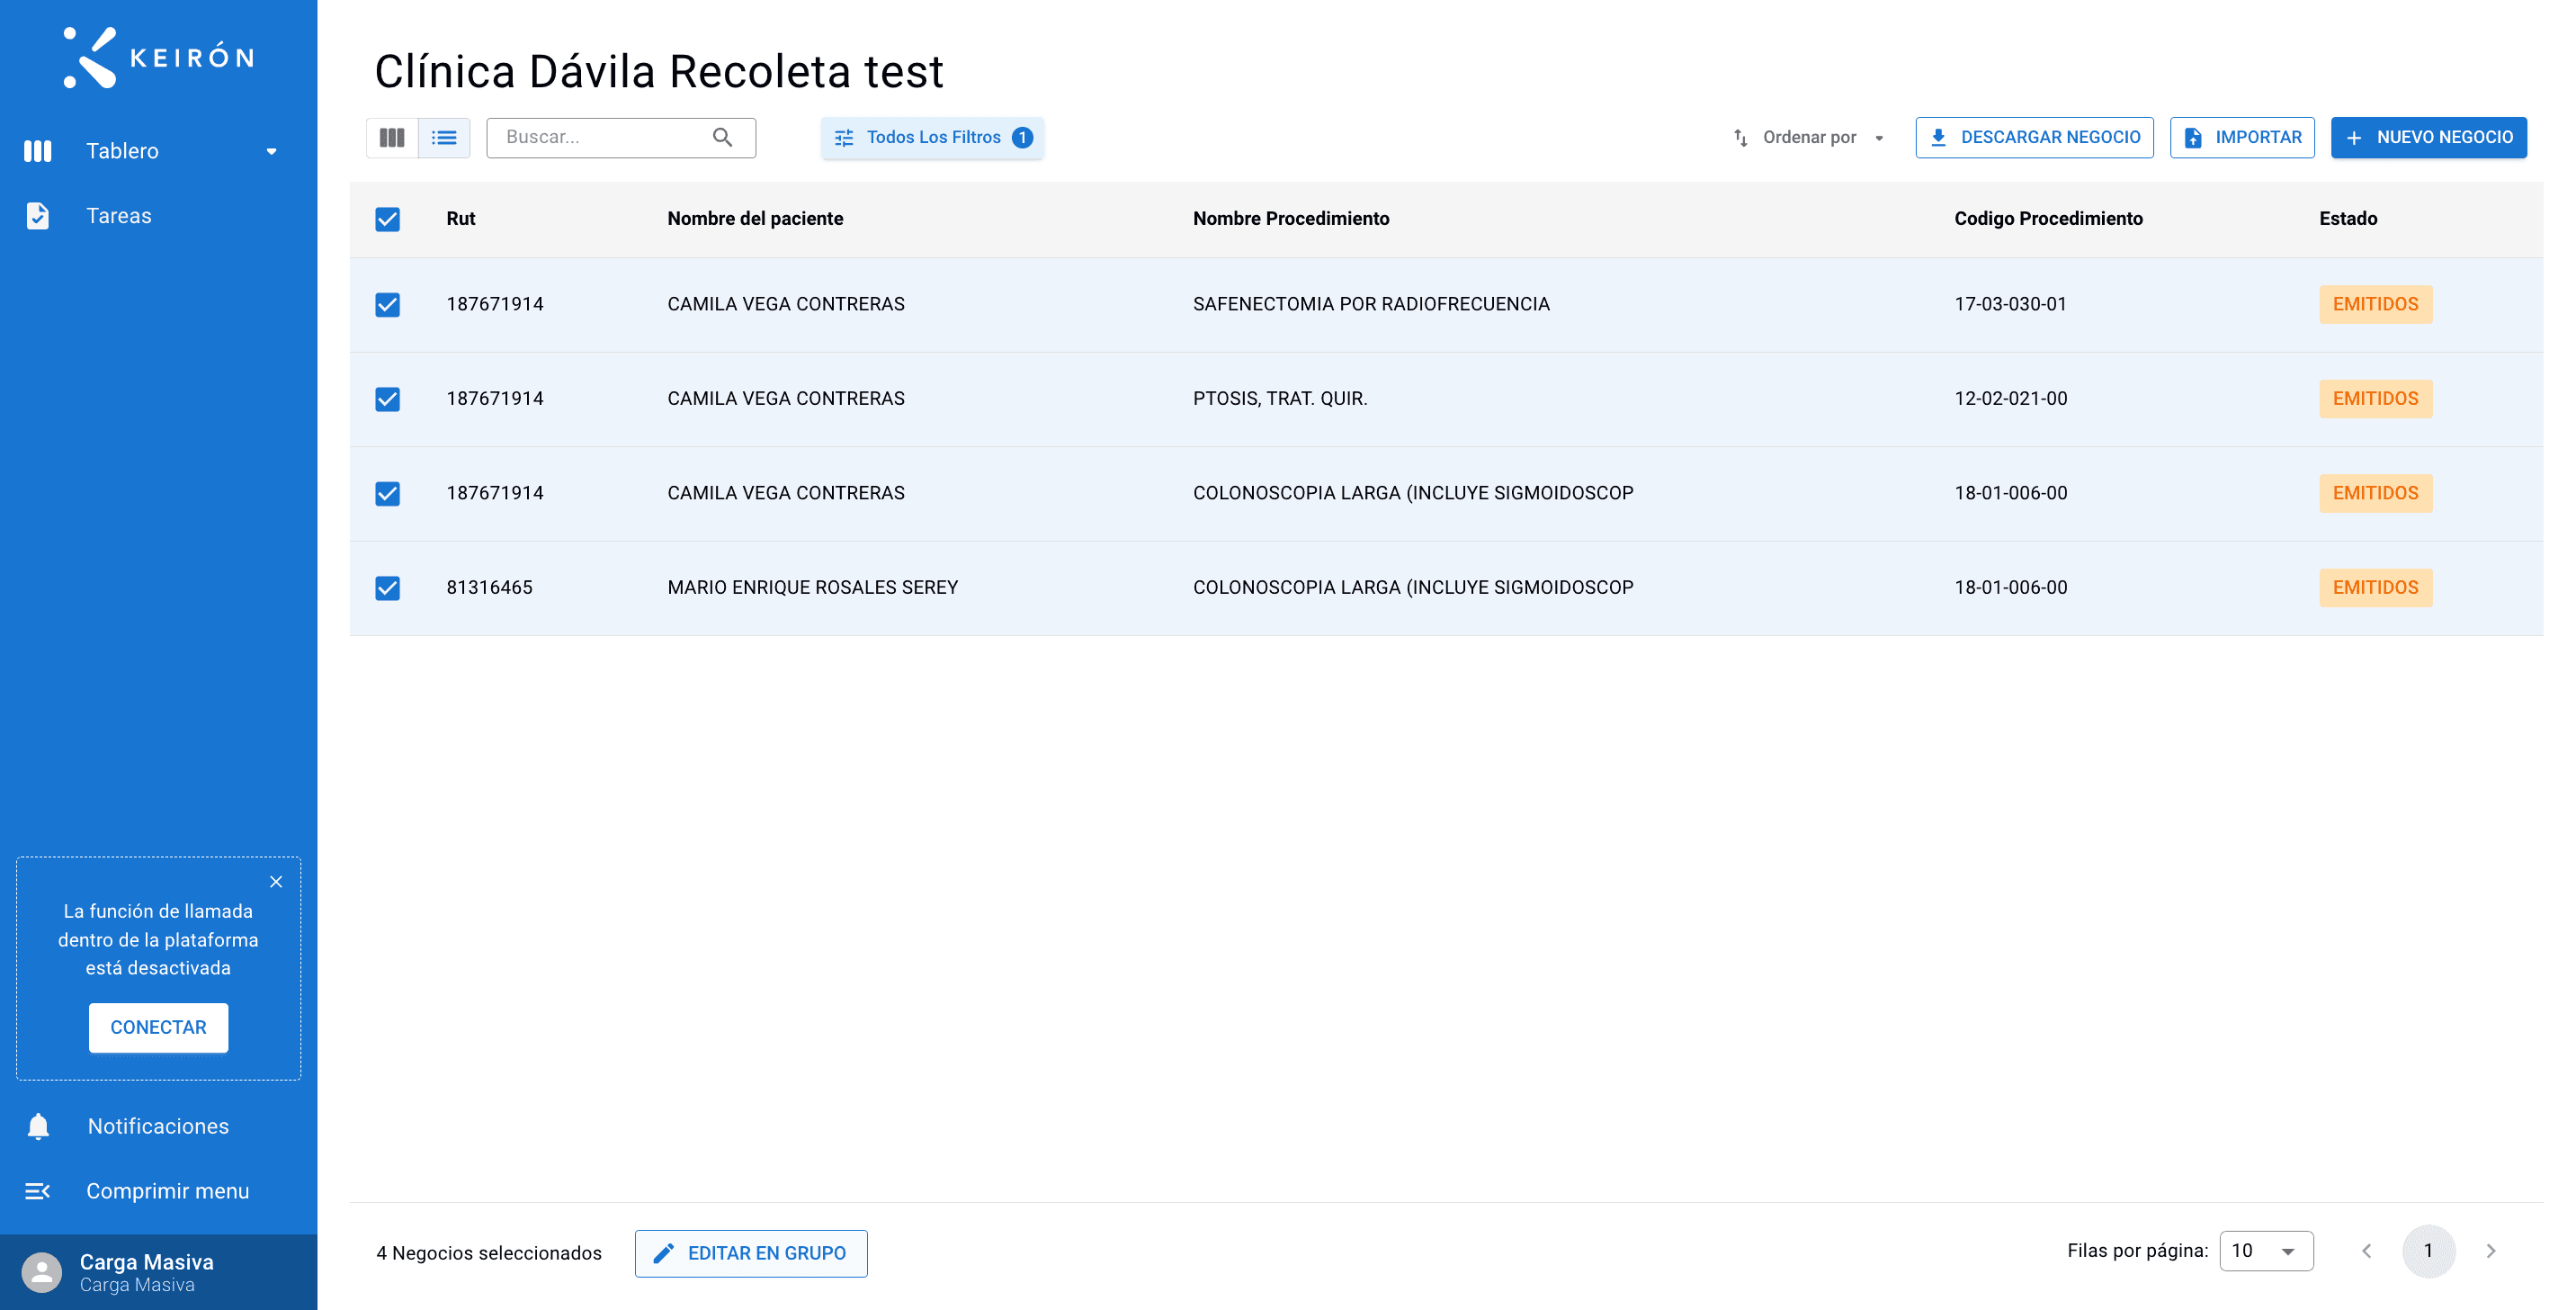
Task: Click the Notificaciones bell icon
Action: coord(38,1126)
